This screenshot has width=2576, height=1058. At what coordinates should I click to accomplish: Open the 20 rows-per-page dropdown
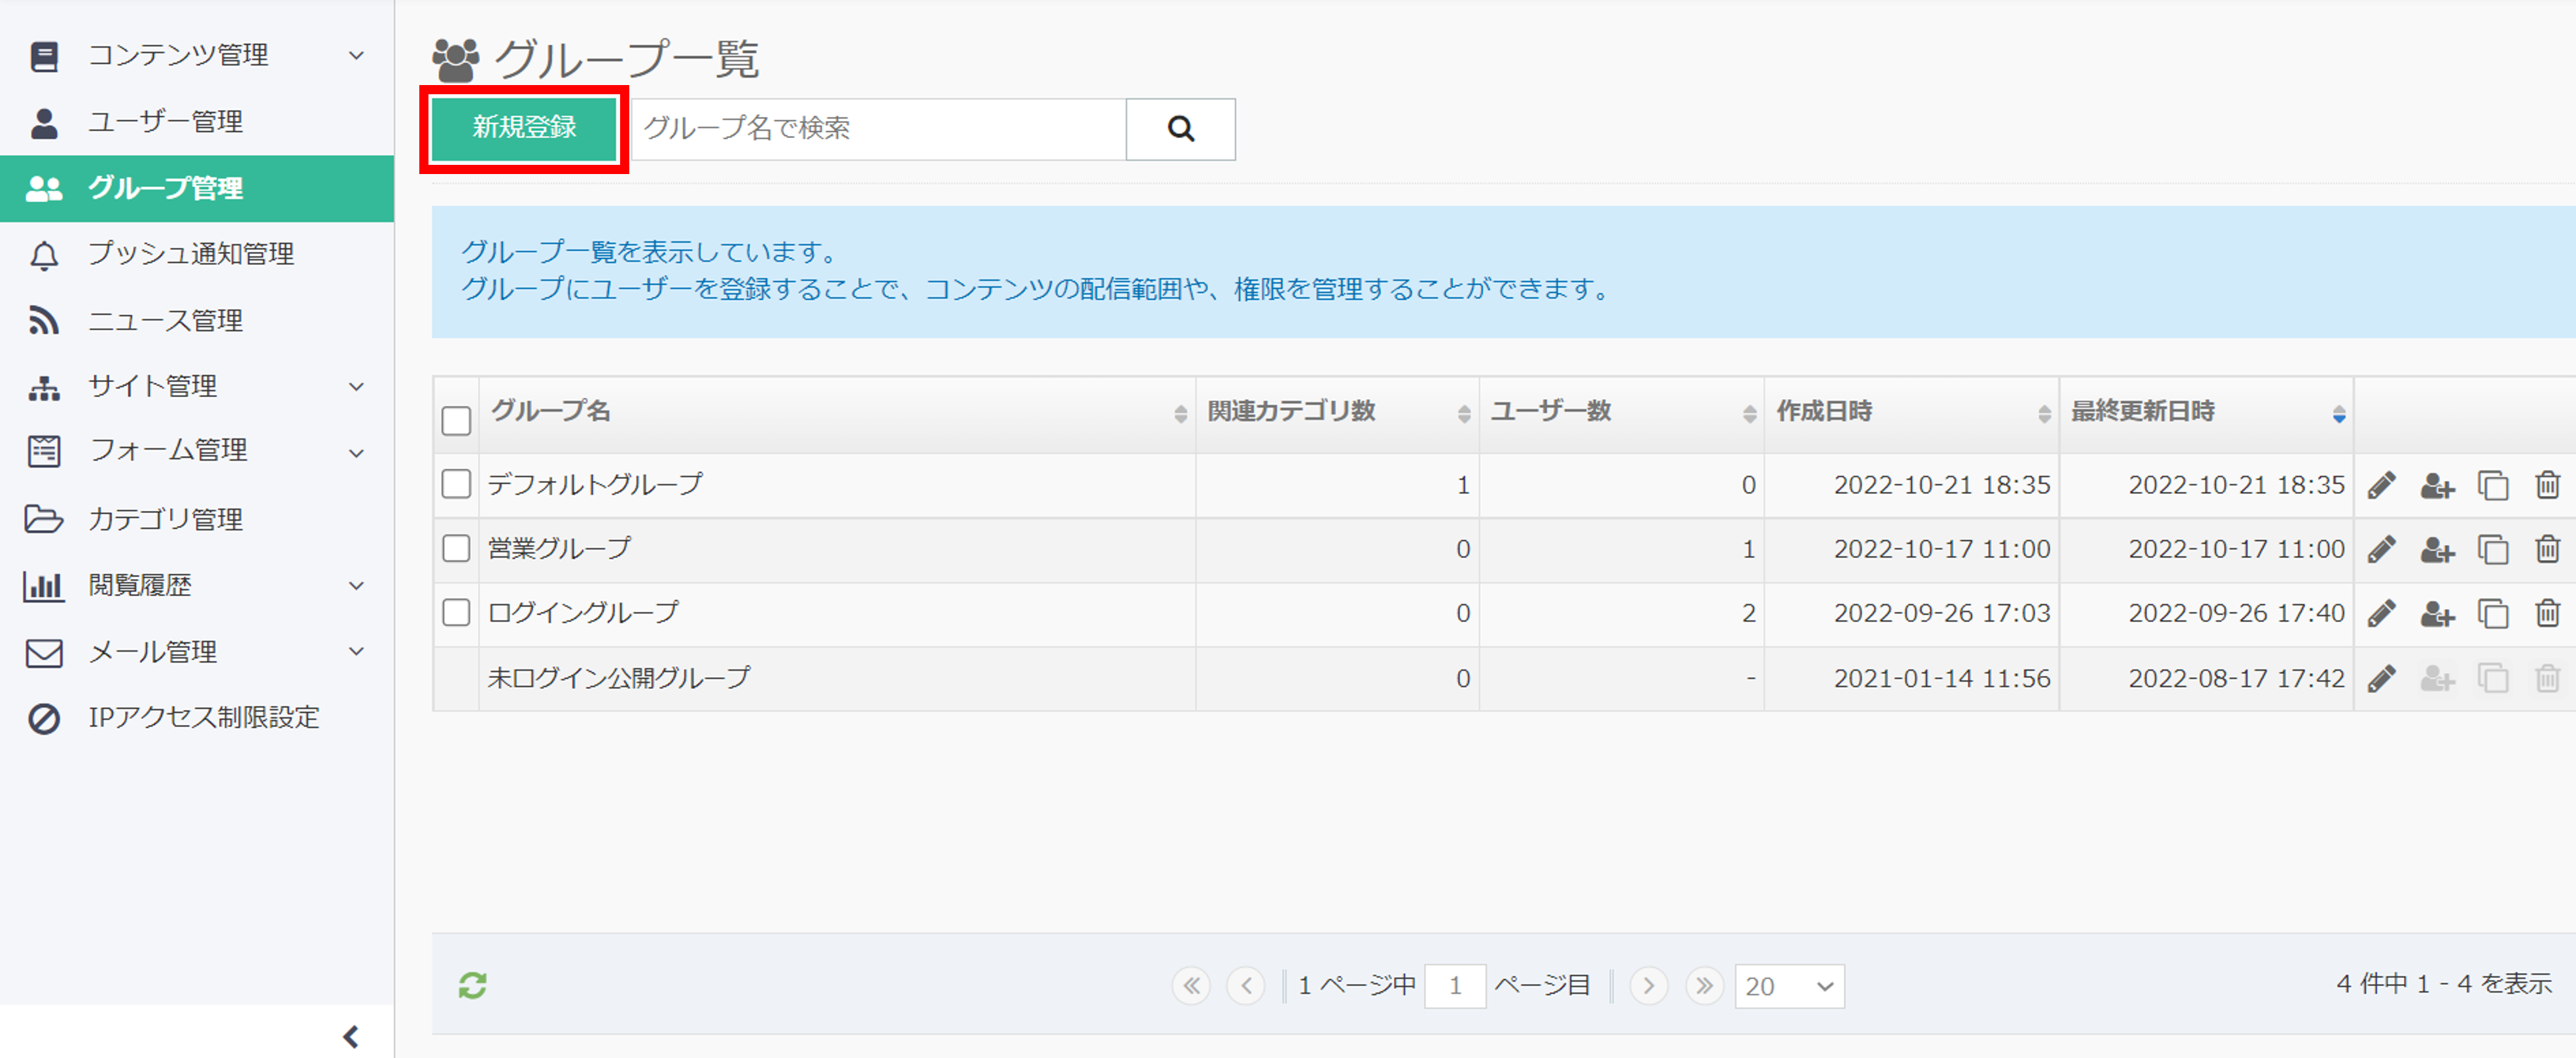click(1789, 986)
